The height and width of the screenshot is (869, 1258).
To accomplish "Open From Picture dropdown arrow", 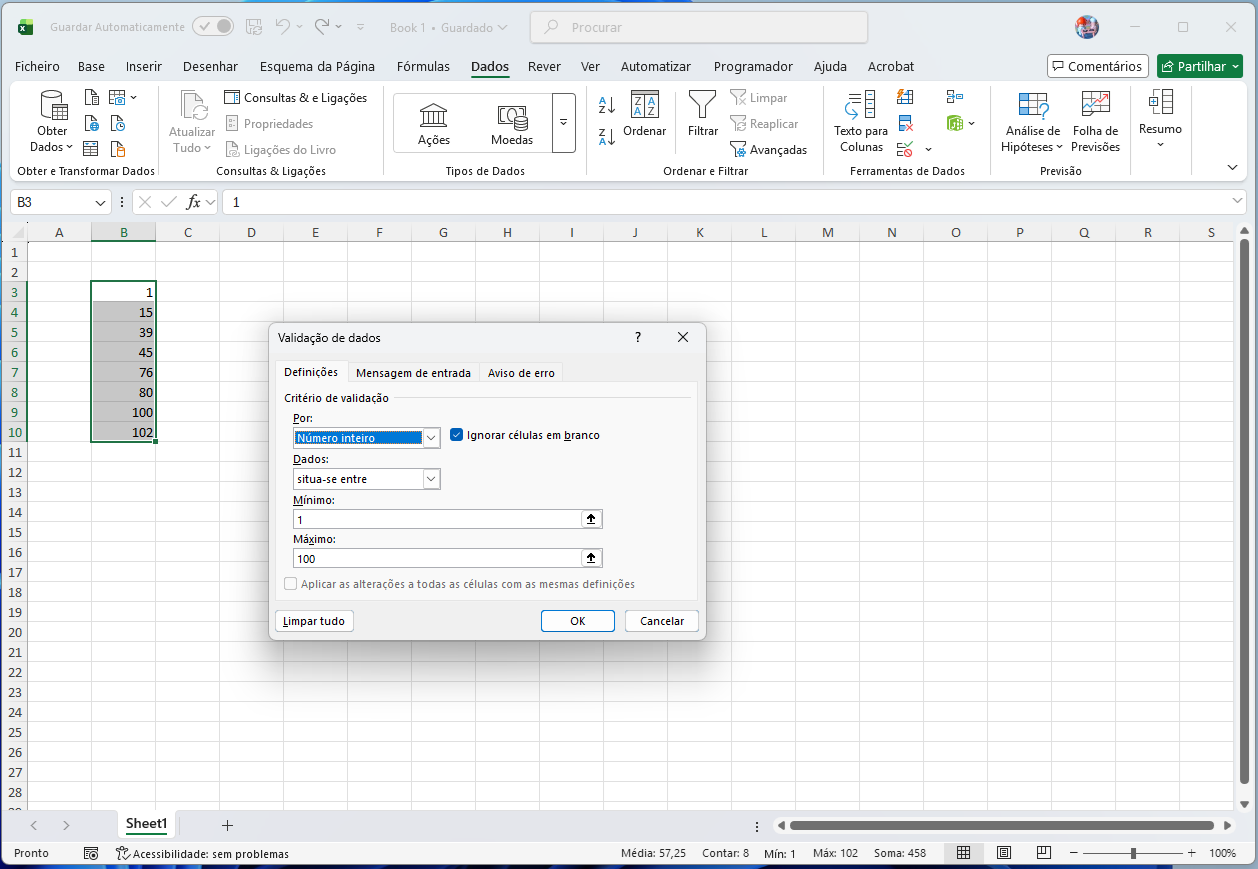I will 134,98.
